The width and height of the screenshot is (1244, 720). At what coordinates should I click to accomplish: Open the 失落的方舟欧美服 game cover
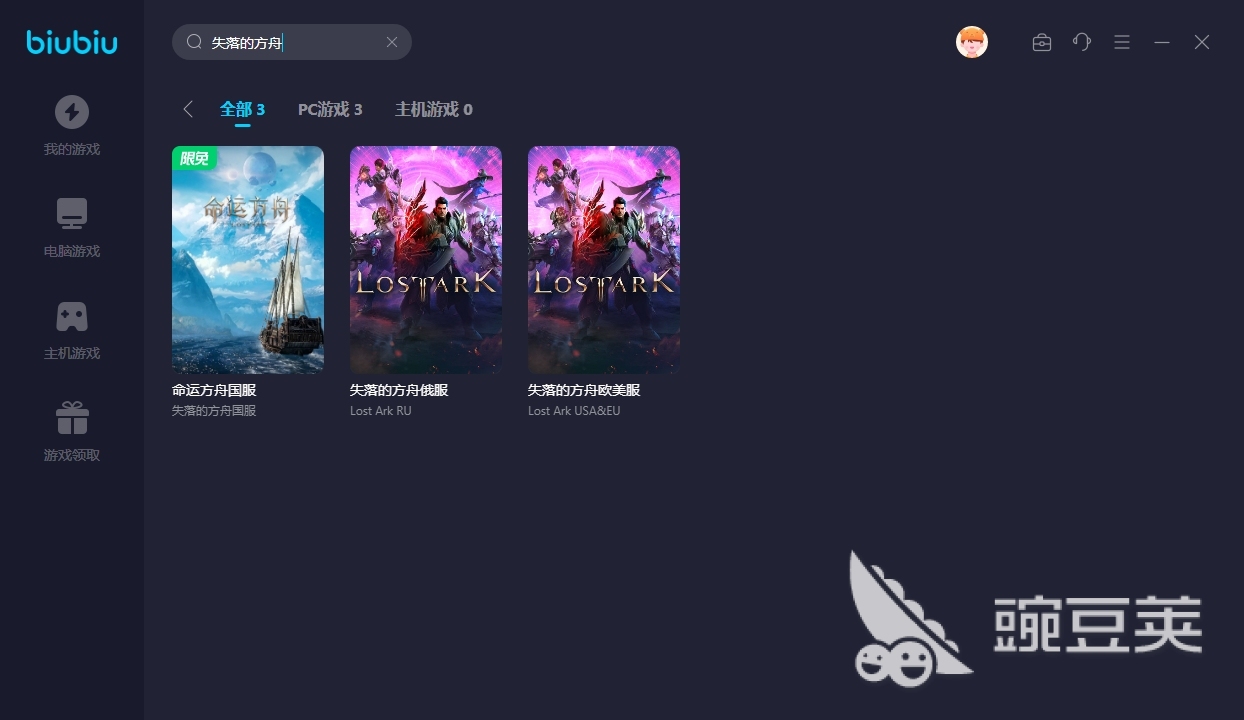pyautogui.click(x=604, y=260)
